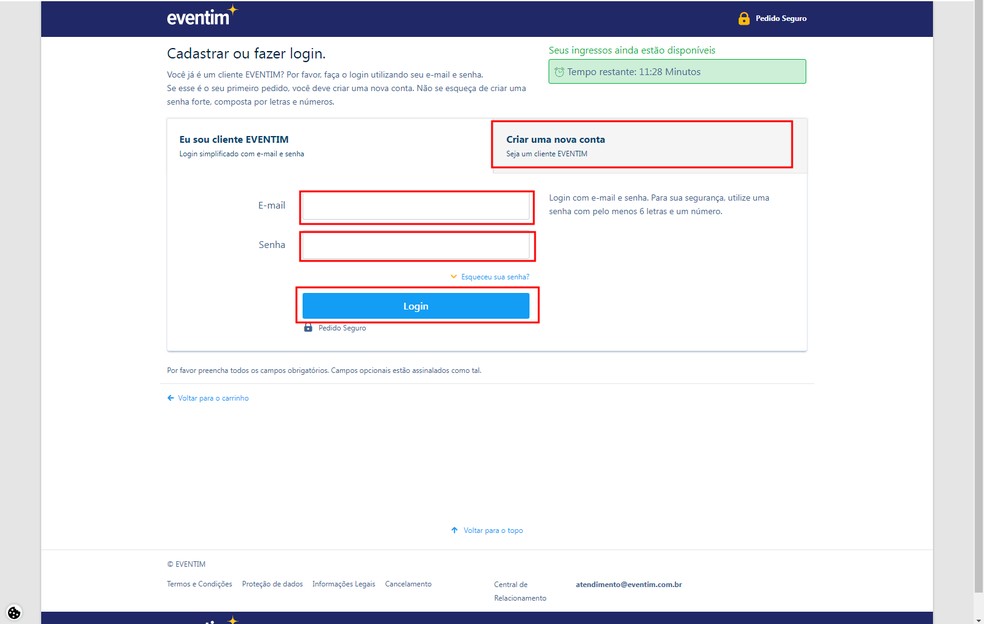Click the Cancelamento footer link

pyautogui.click(x=408, y=584)
